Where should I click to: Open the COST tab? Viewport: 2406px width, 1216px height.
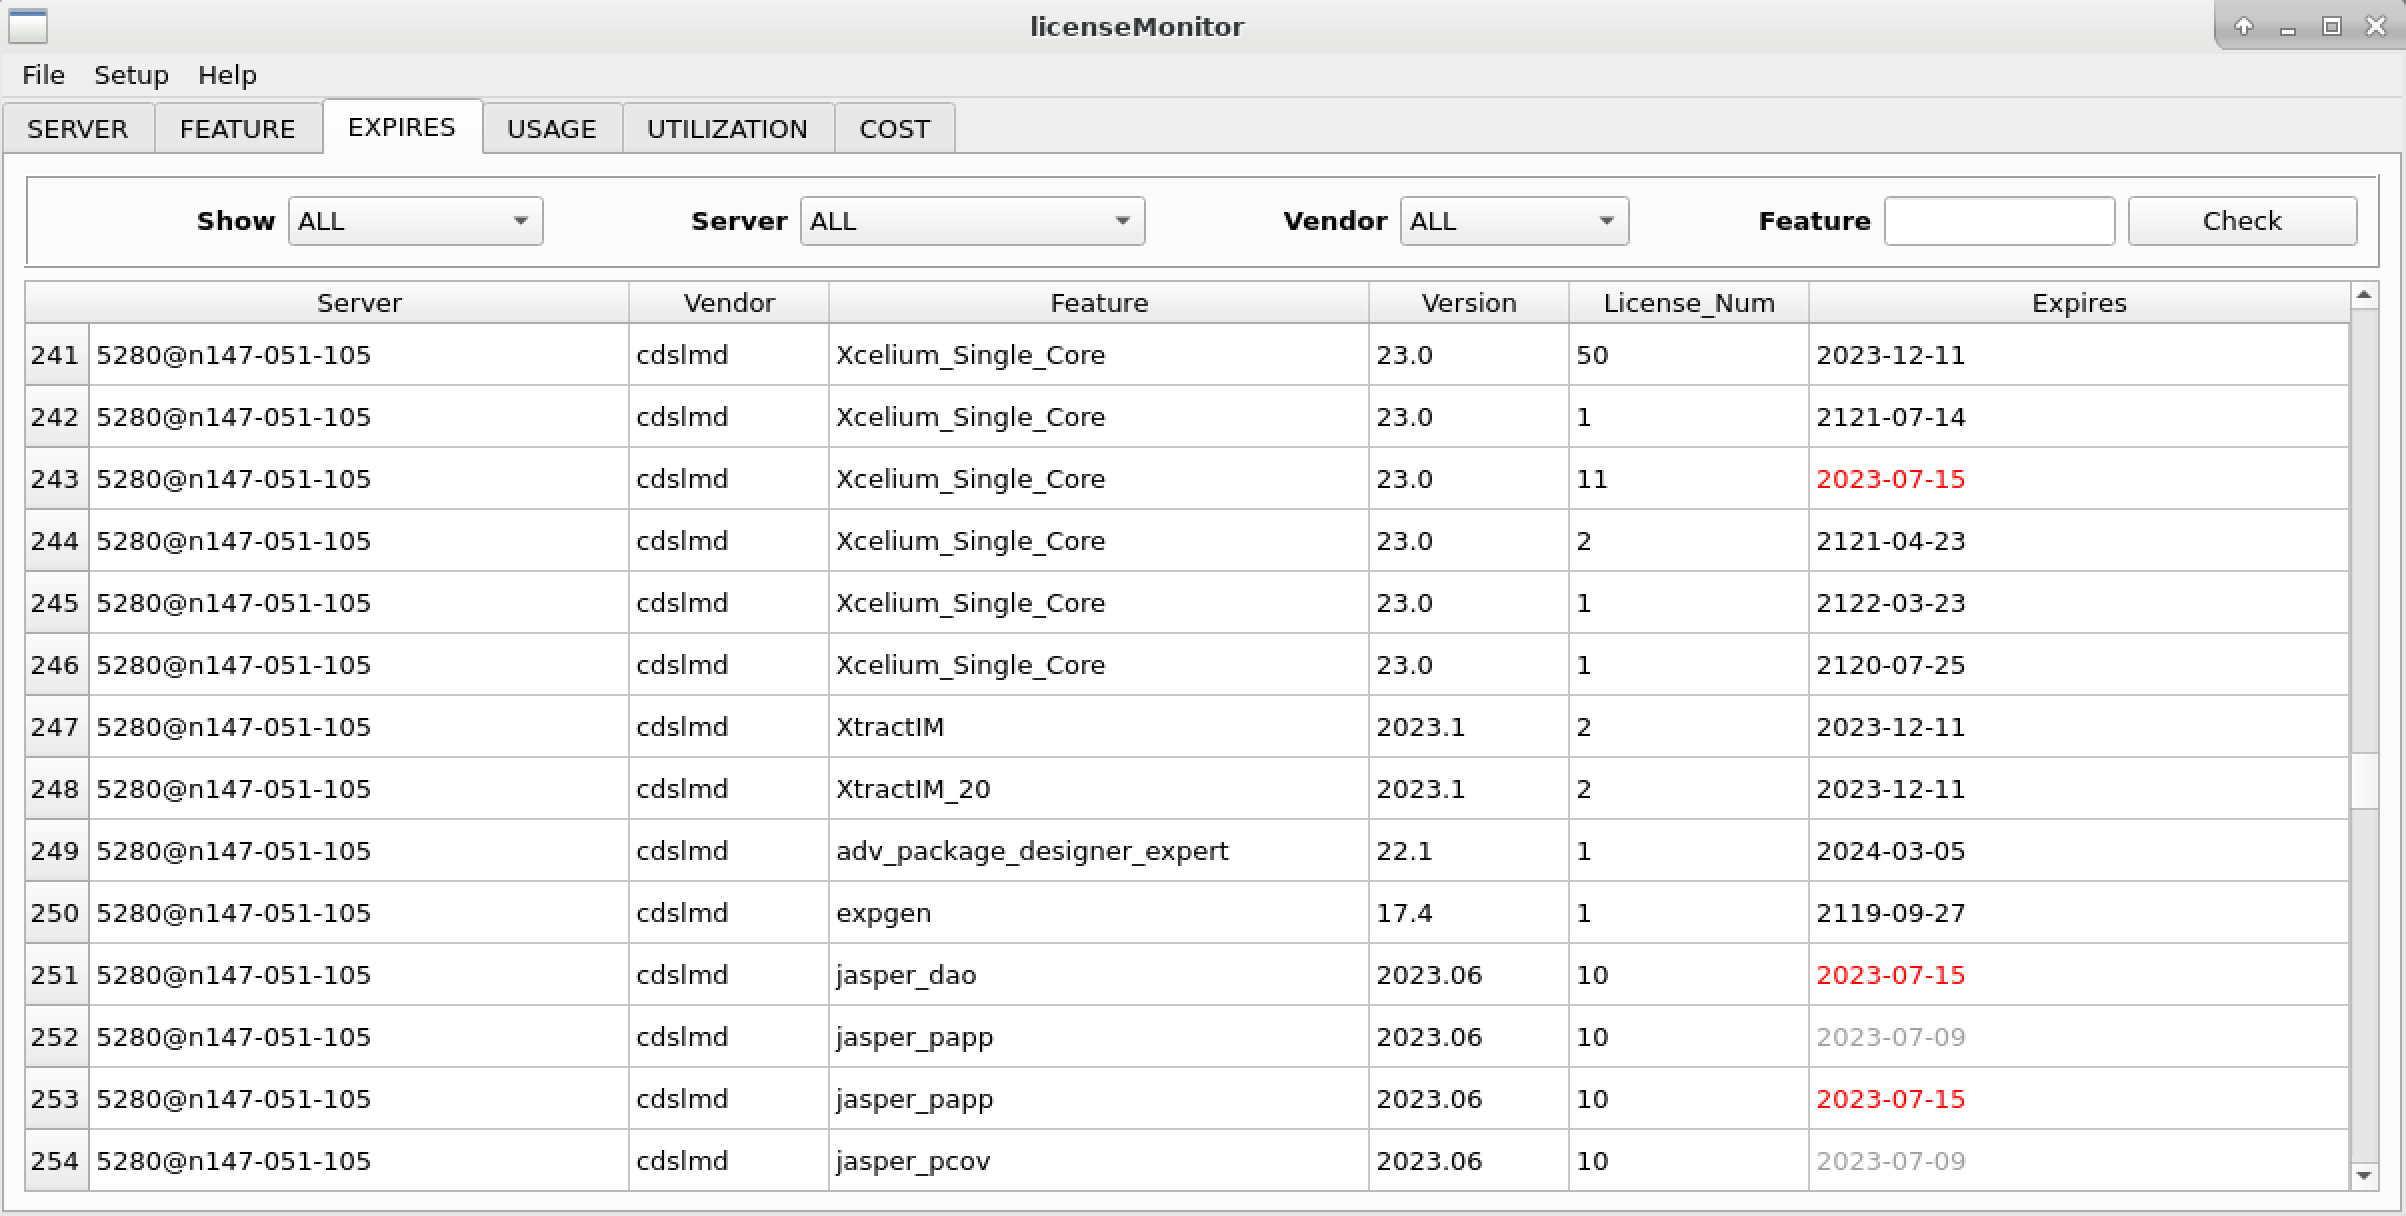click(x=895, y=129)
